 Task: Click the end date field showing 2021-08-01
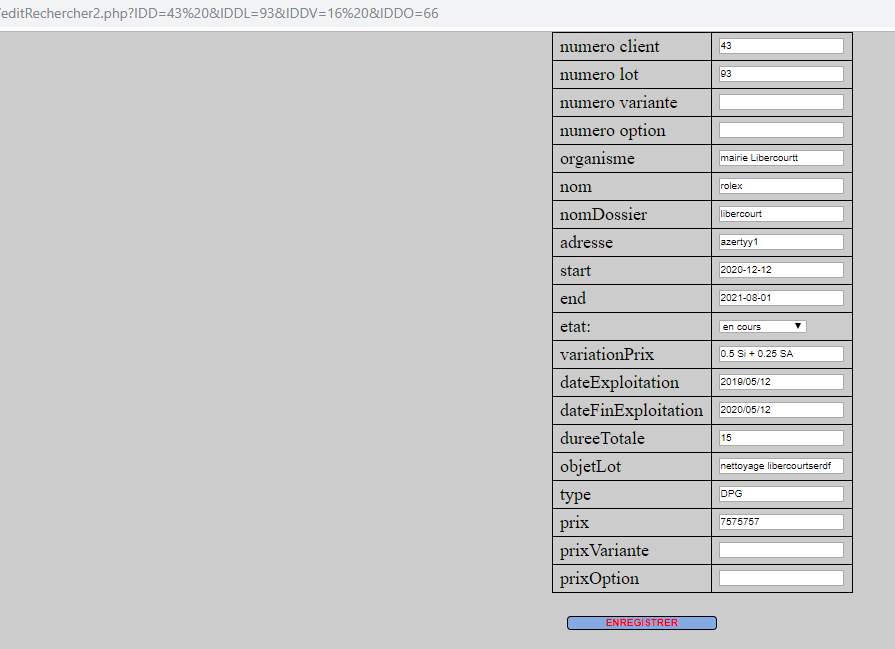[x=780, y=297]
